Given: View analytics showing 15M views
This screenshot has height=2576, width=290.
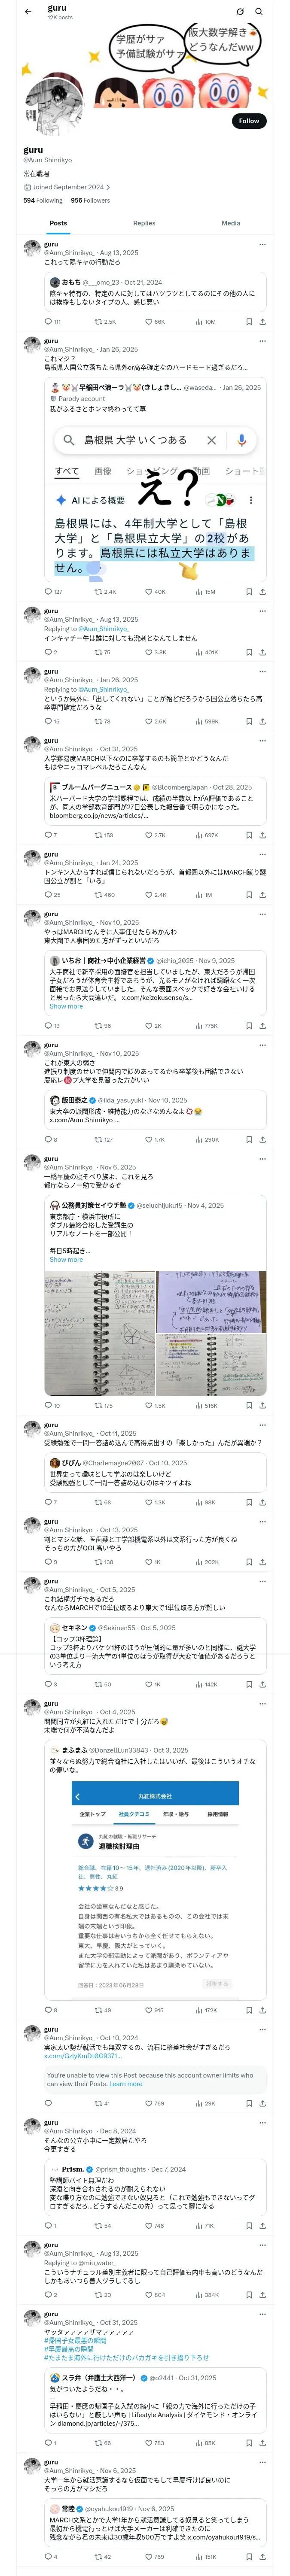Looking at the screenshot, I should click(x=206, y=592).
